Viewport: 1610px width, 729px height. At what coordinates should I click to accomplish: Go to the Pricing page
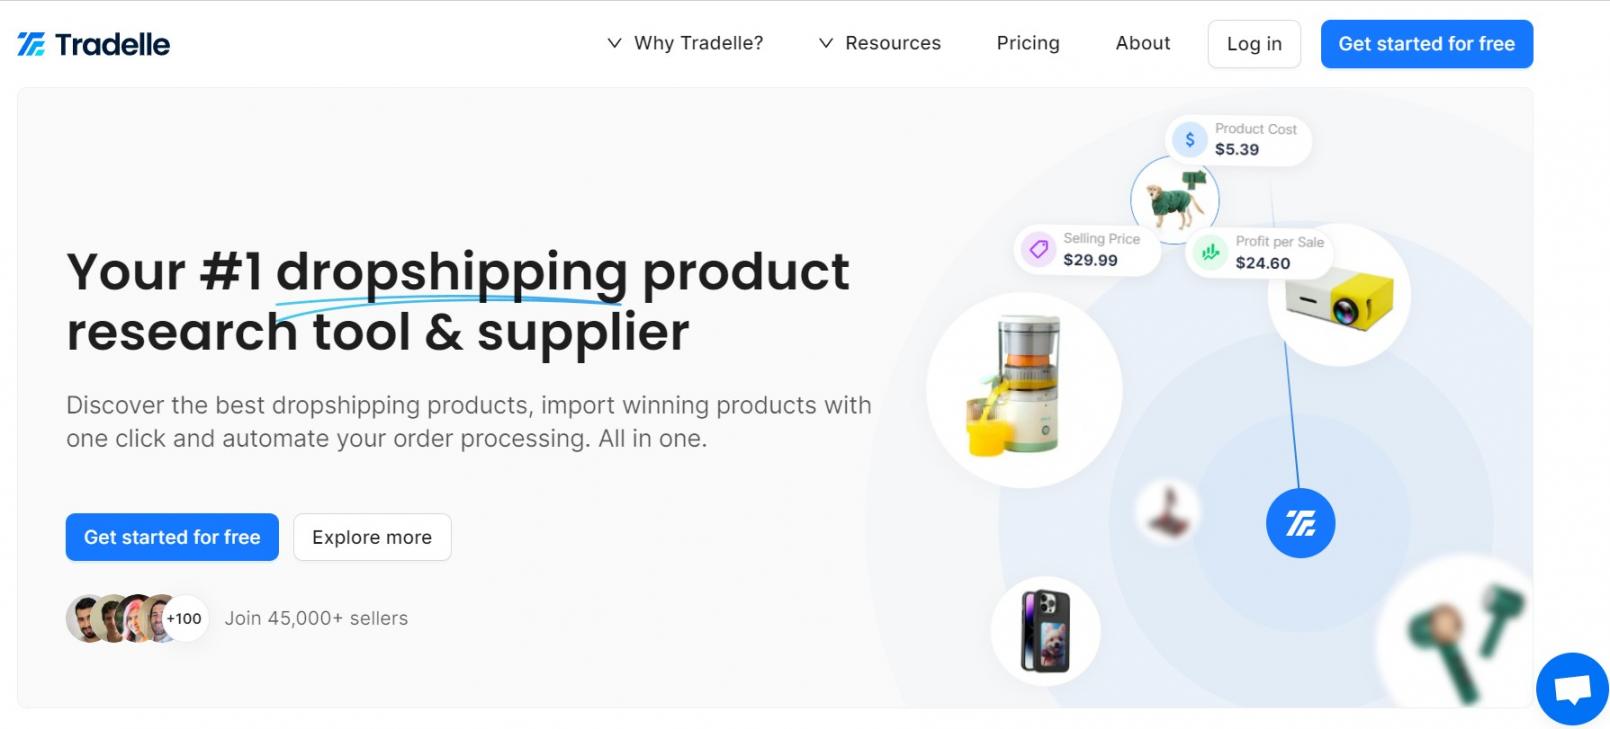tap(1028, 43)
